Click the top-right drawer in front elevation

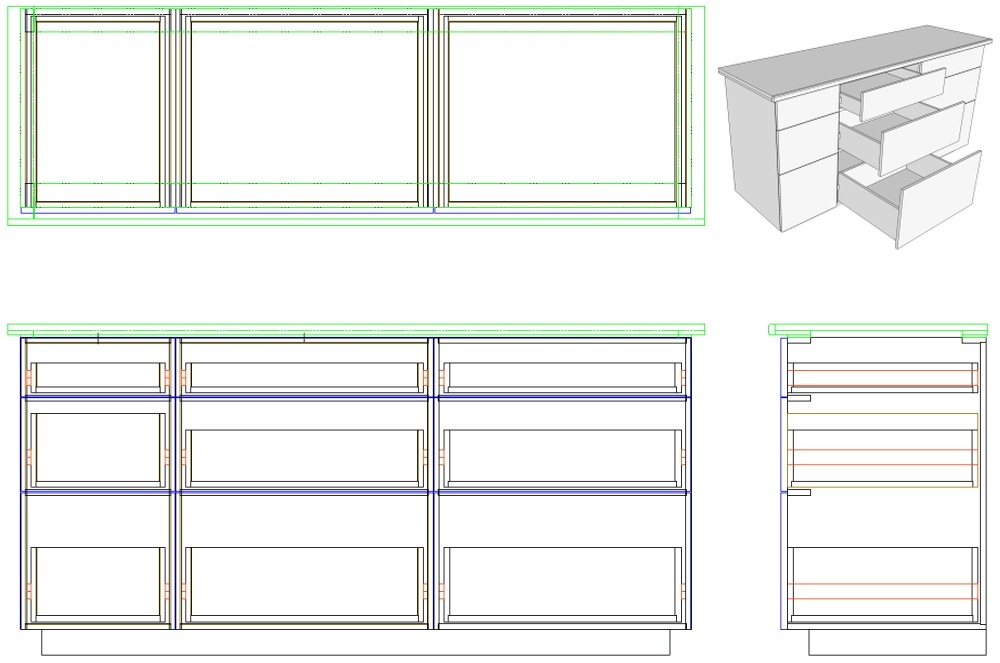560,375
